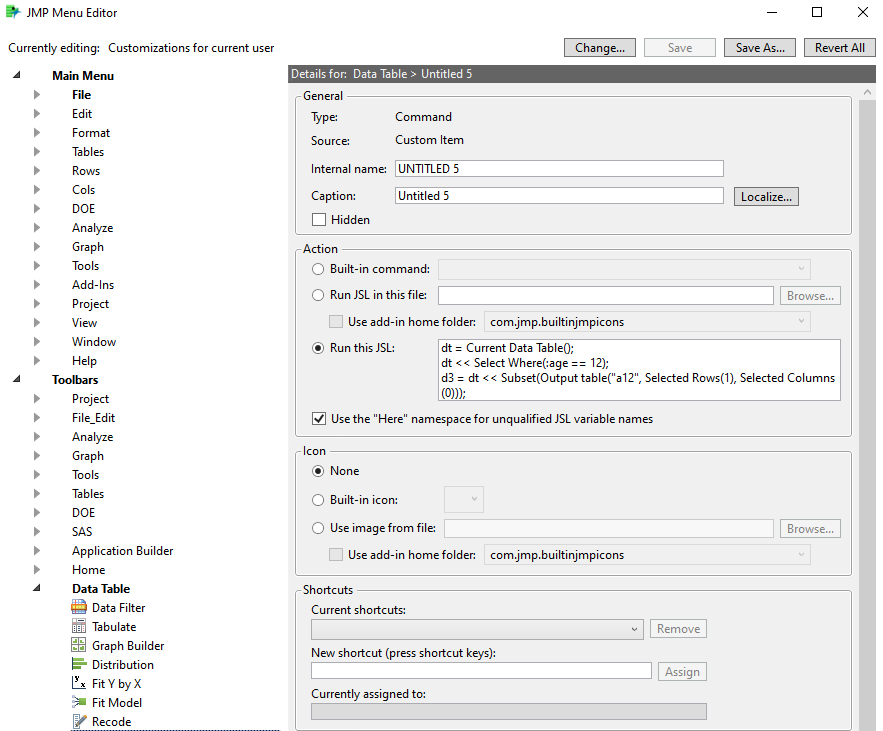Click the Run this JSL script text area
The height and width of the screenshot is (731, 883).
point(639,370)
